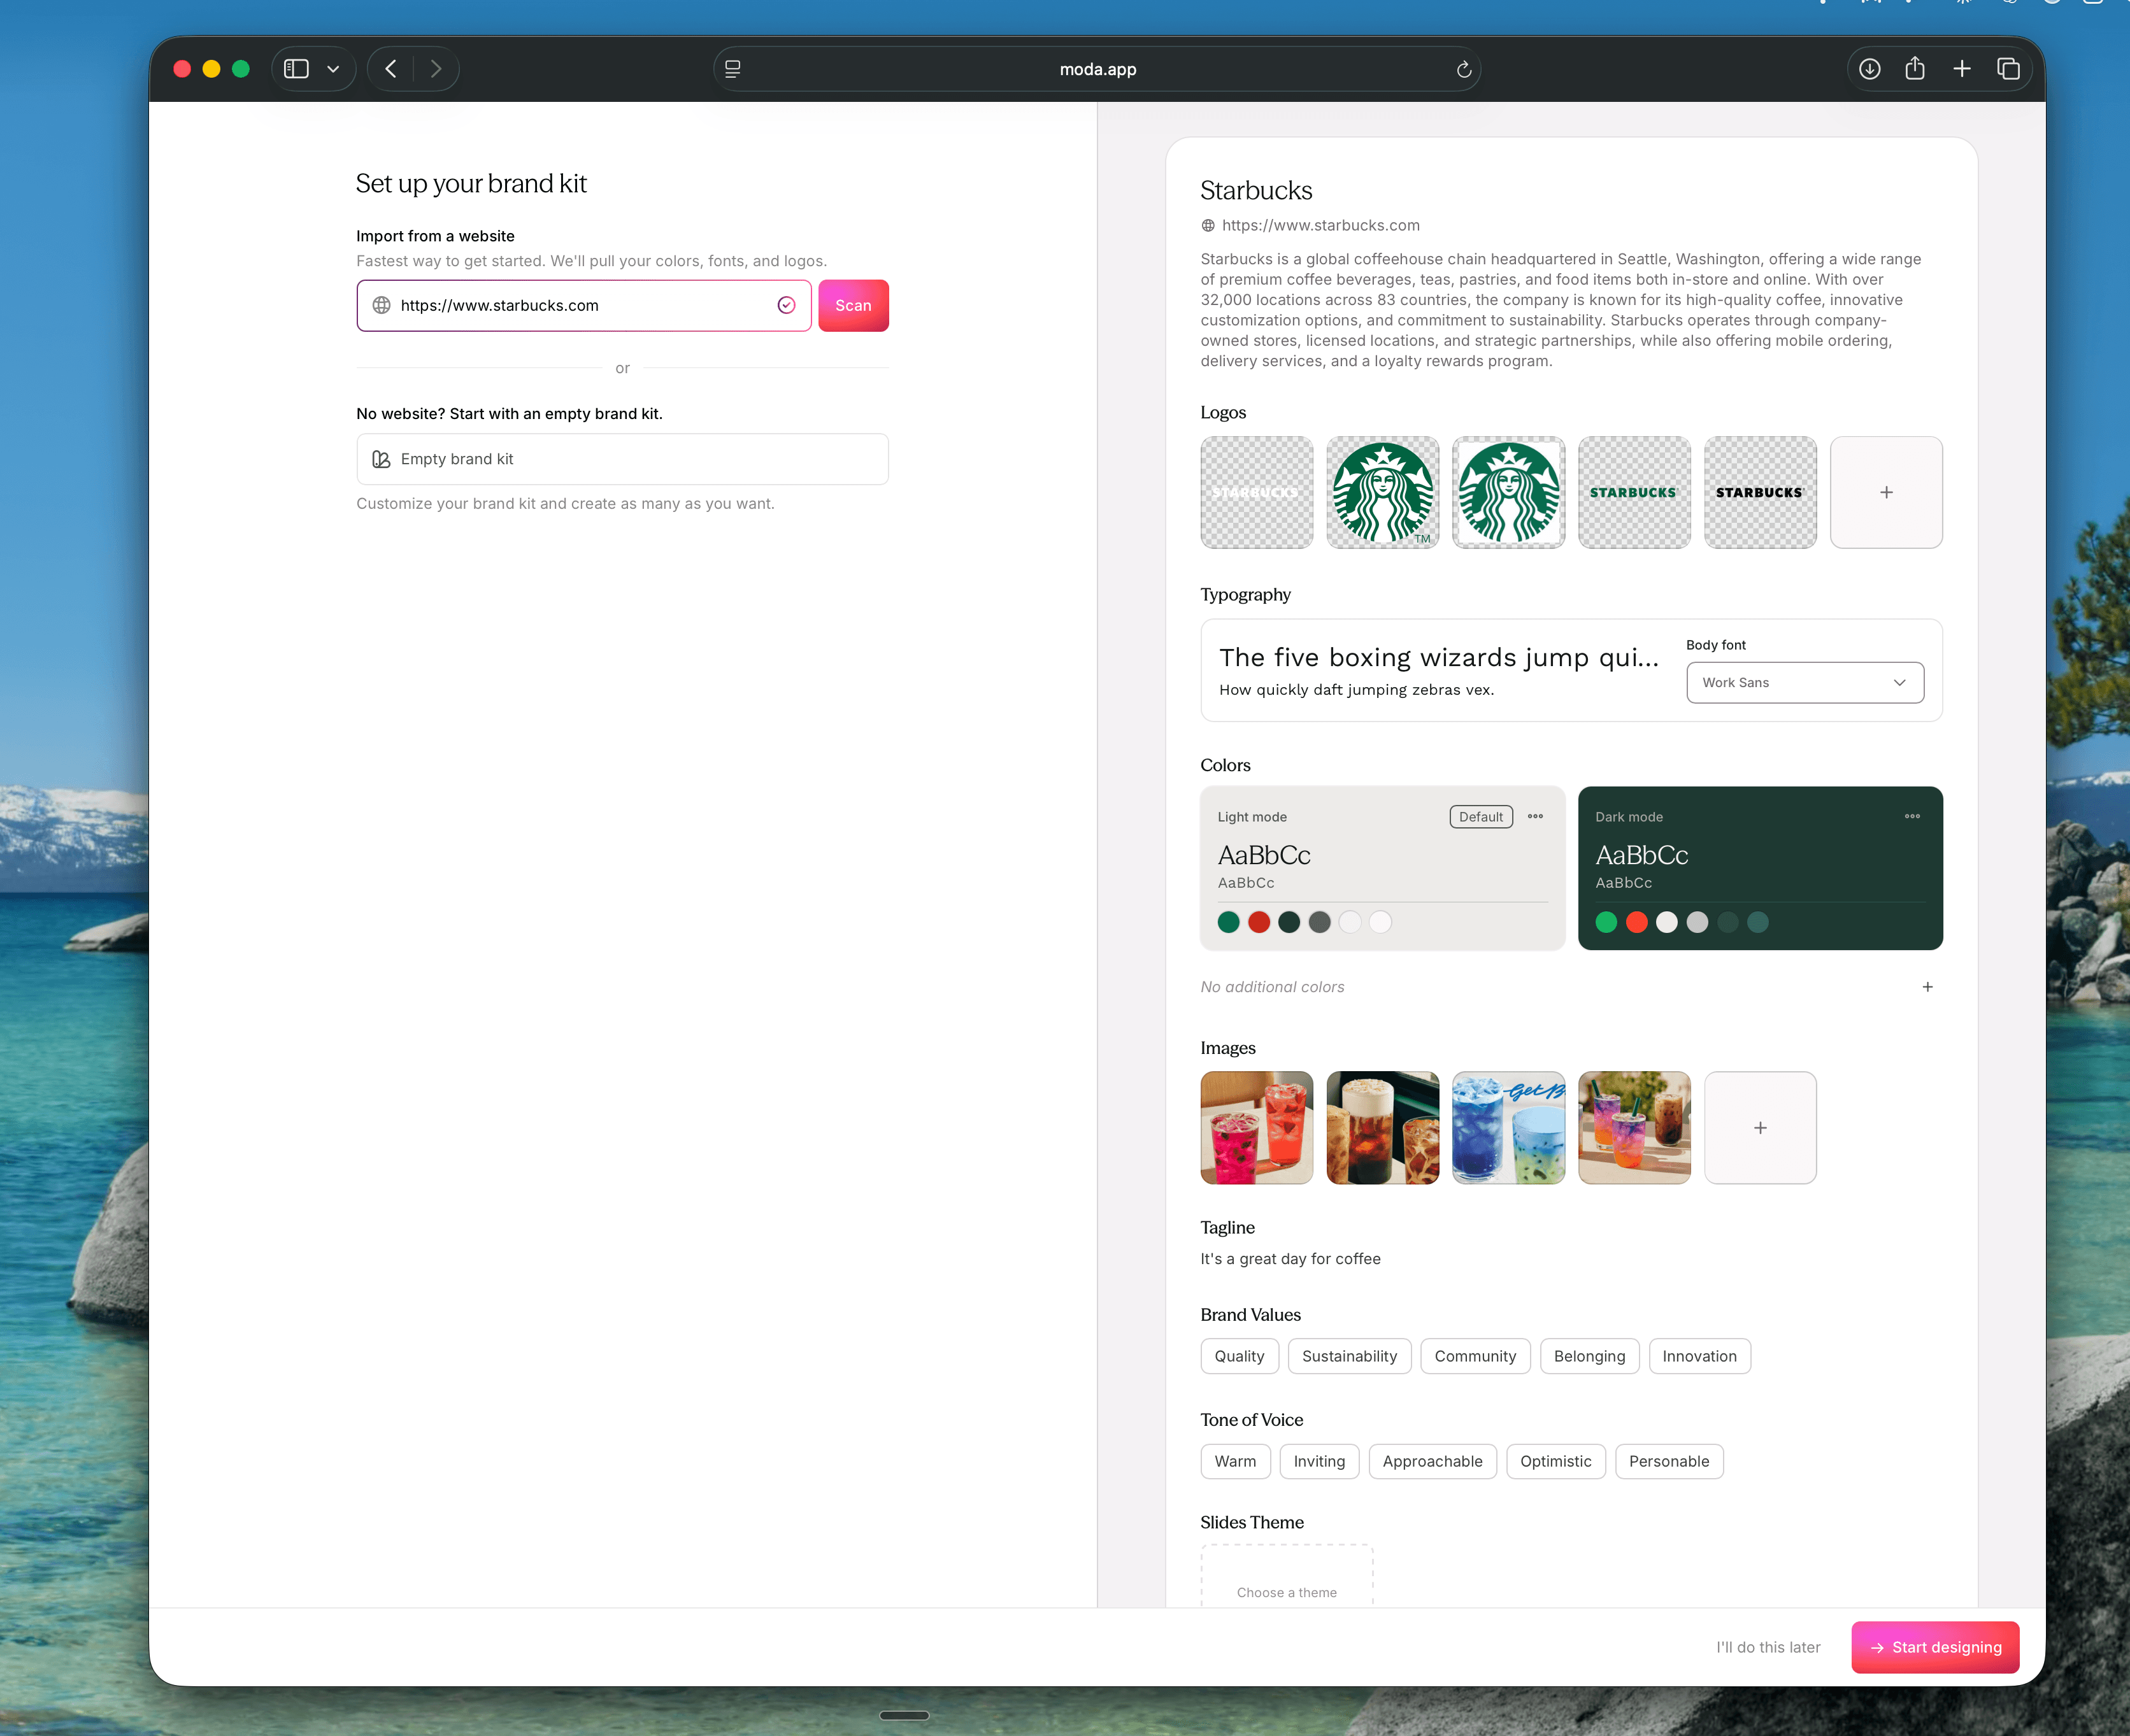
Task: Select the faded white STARBUCKS wordmark logo
Action: tap(1257, 492)
